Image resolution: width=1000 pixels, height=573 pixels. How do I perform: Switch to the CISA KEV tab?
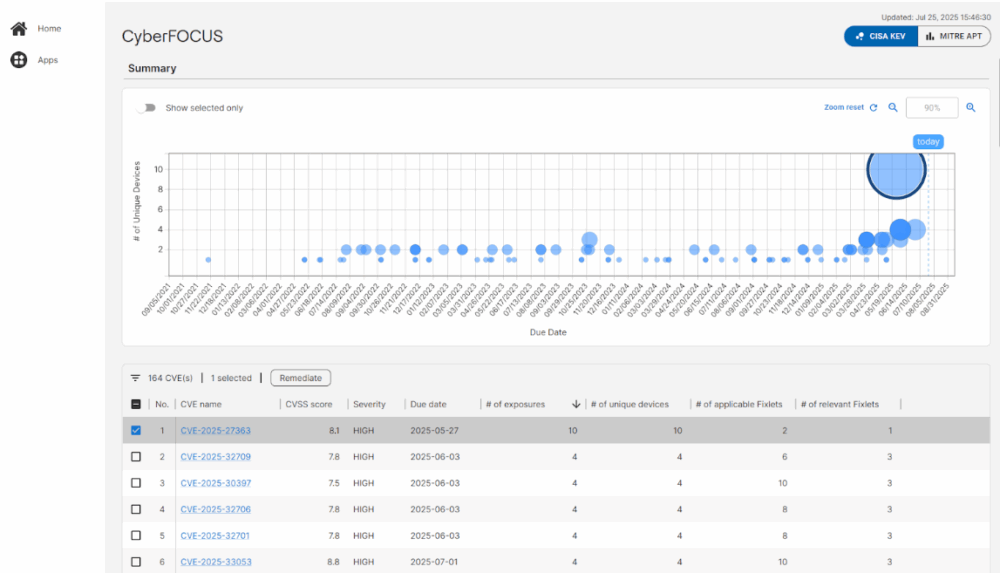tap(879, 36)
